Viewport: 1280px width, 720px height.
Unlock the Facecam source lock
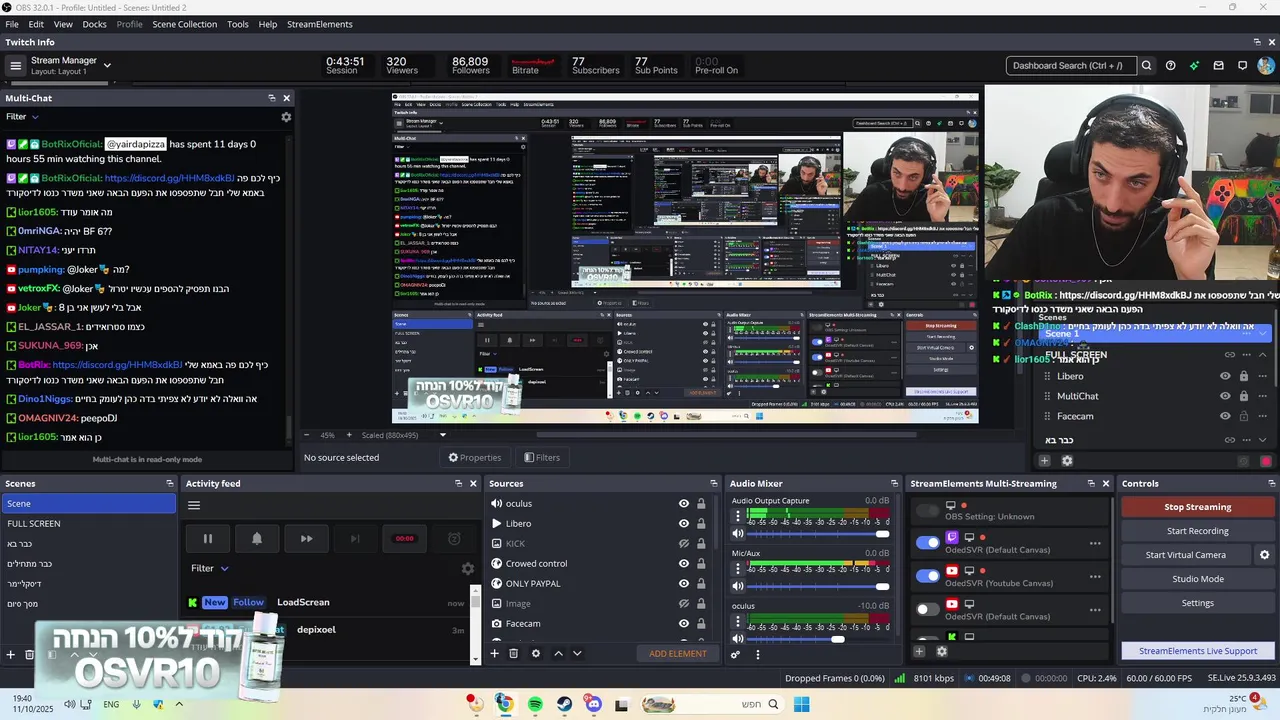coord(701,624)
